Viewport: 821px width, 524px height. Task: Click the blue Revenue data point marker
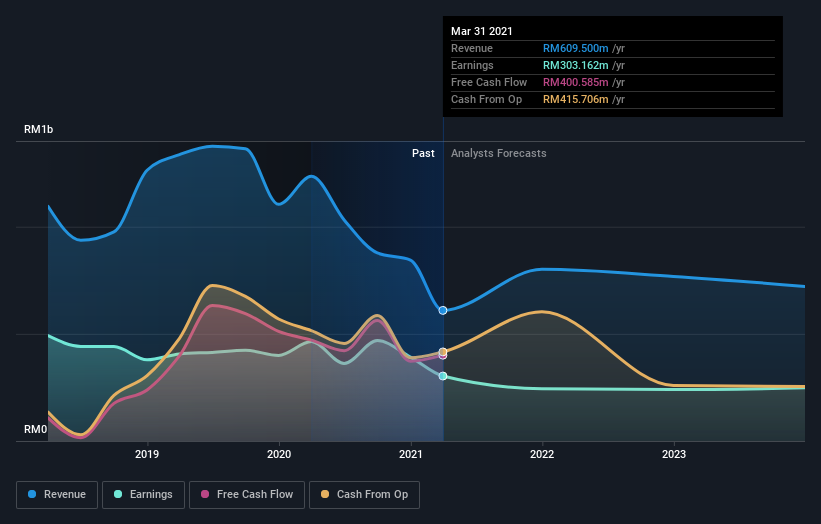[443, 310]
